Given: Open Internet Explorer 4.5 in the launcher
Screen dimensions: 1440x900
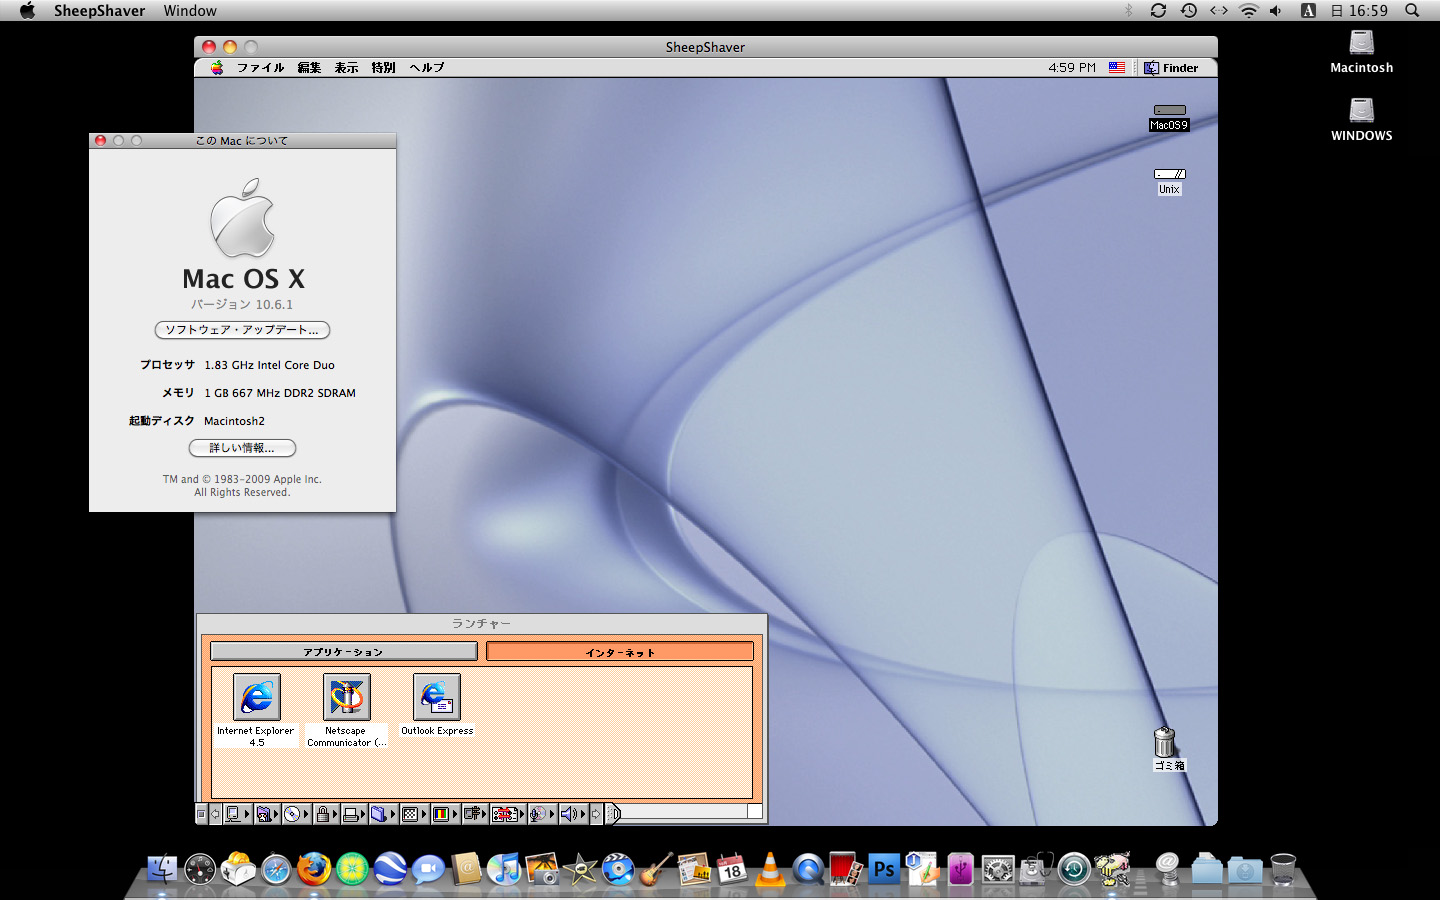Looking at the screenshot, I should [x=256, y=697].
